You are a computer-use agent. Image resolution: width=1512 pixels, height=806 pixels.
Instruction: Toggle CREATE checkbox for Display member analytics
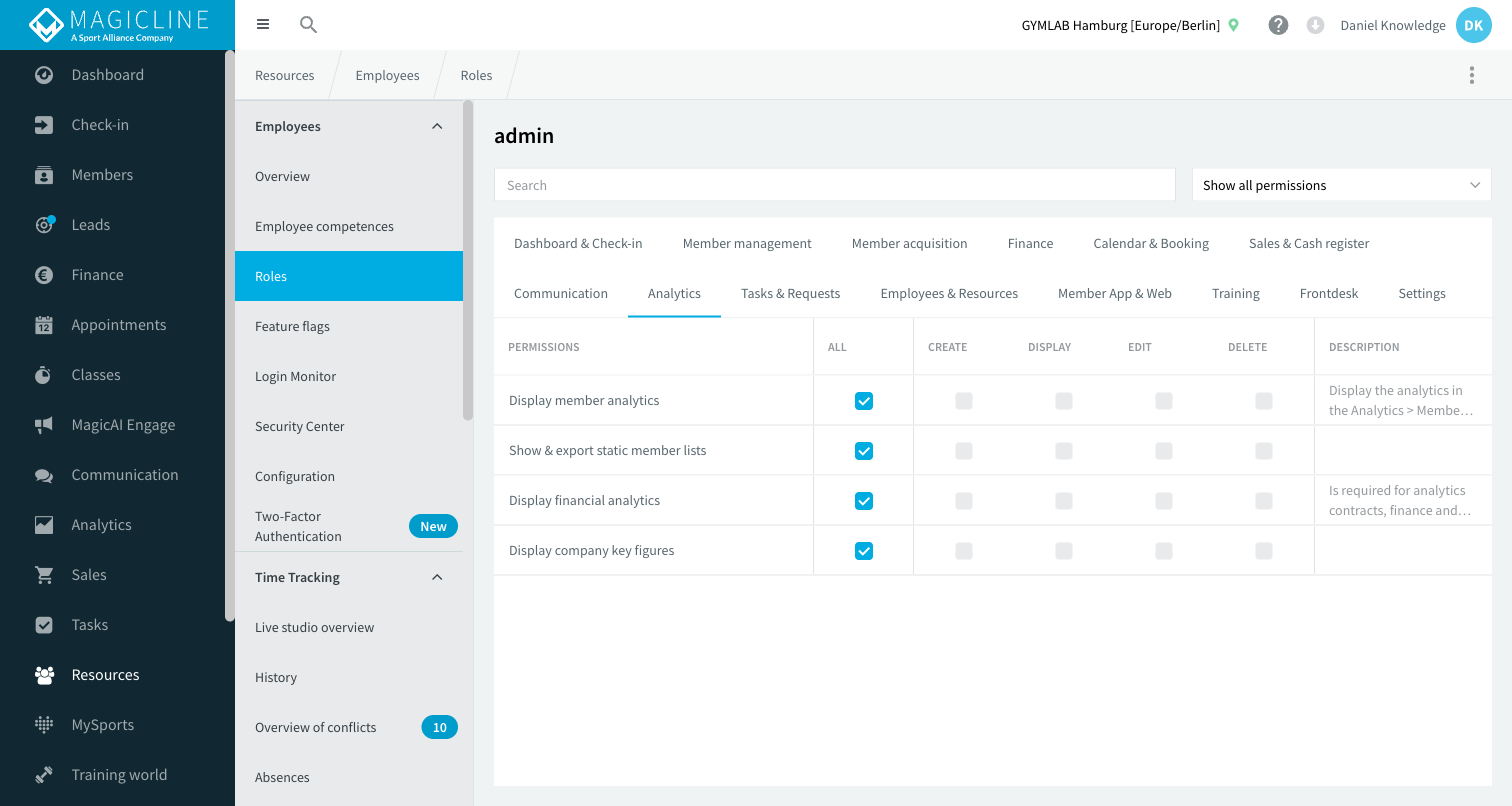coord(964,401)
